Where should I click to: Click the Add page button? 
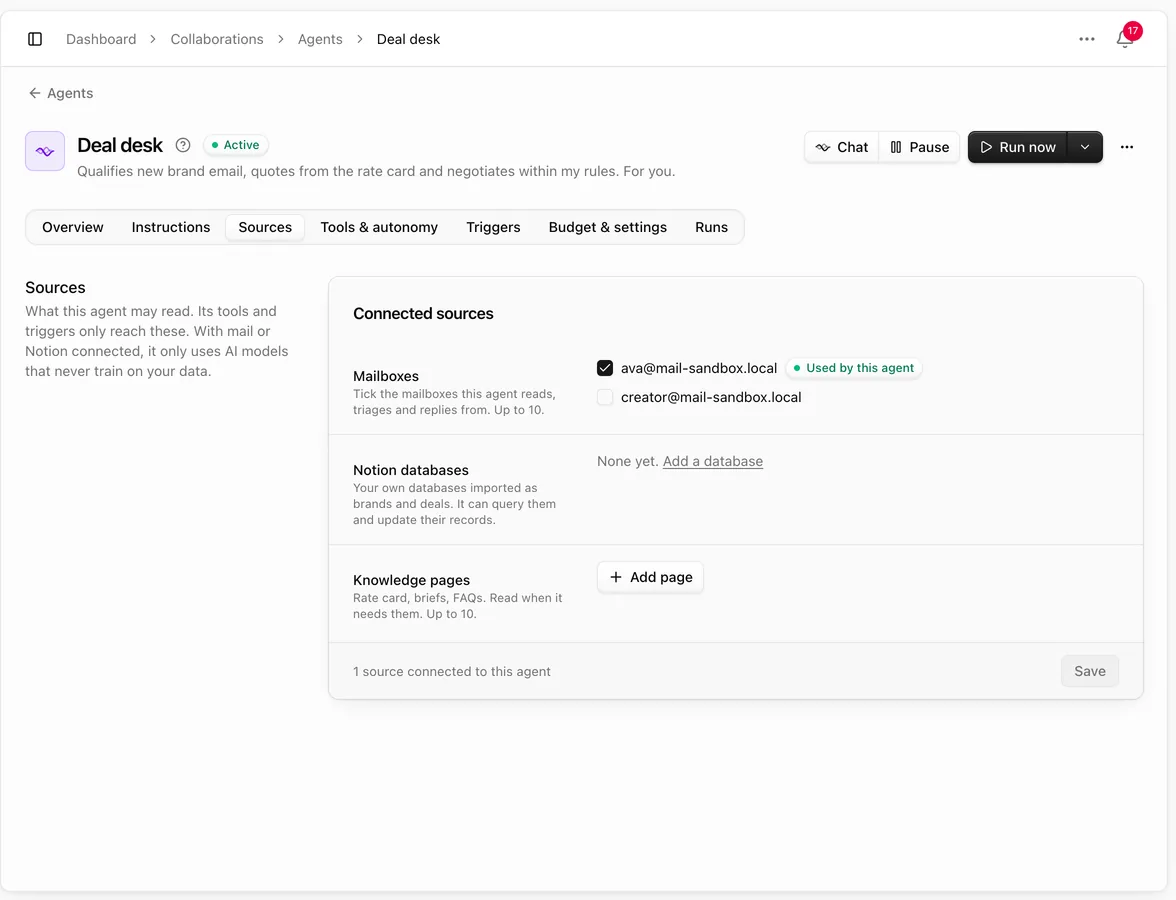pos(650,577)
